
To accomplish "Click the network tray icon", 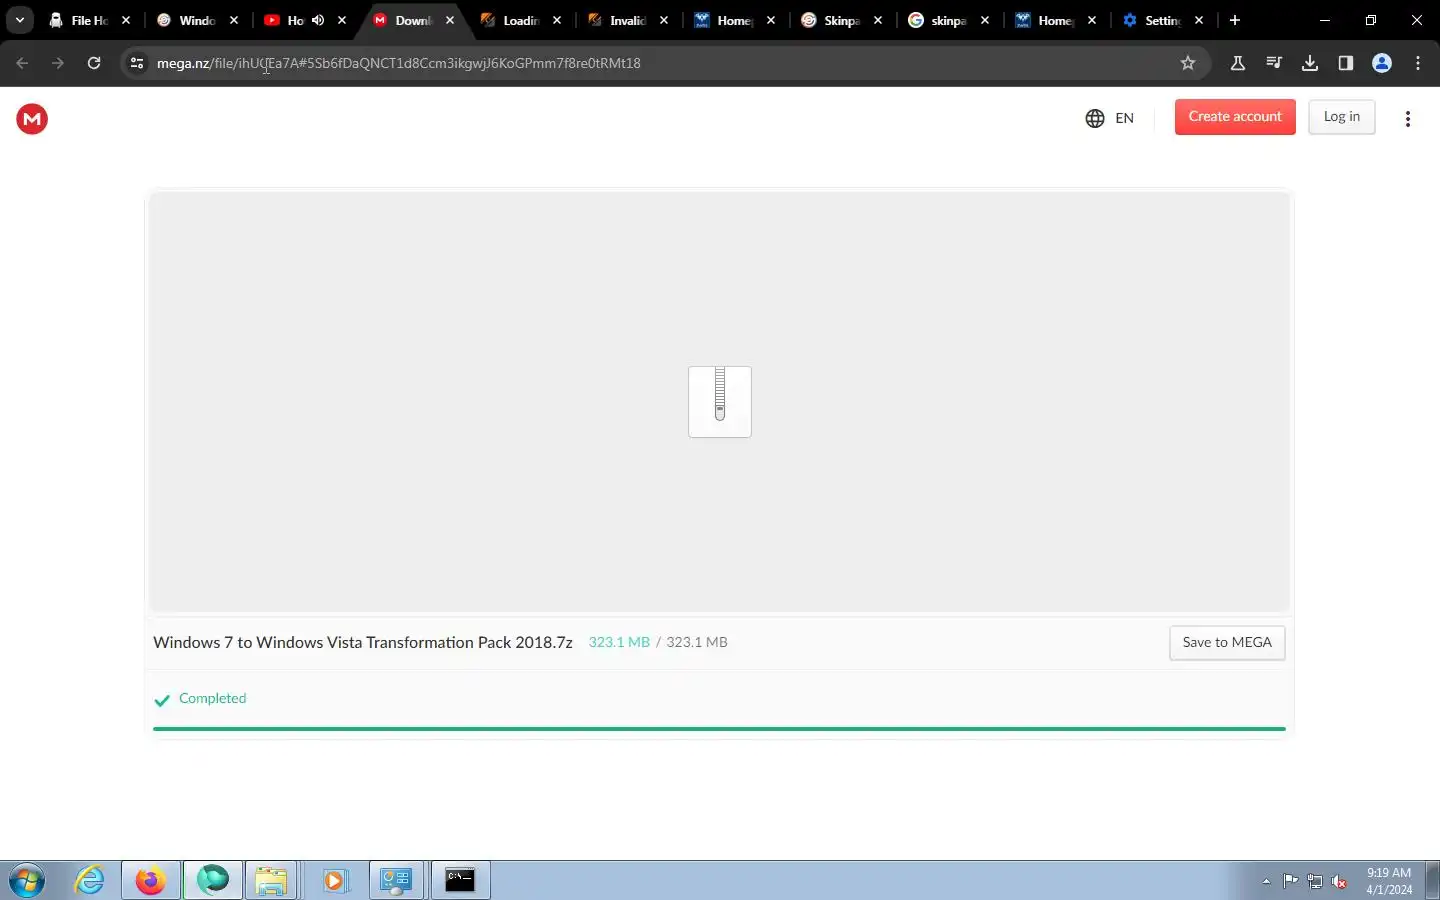I will coord(1315,881).
